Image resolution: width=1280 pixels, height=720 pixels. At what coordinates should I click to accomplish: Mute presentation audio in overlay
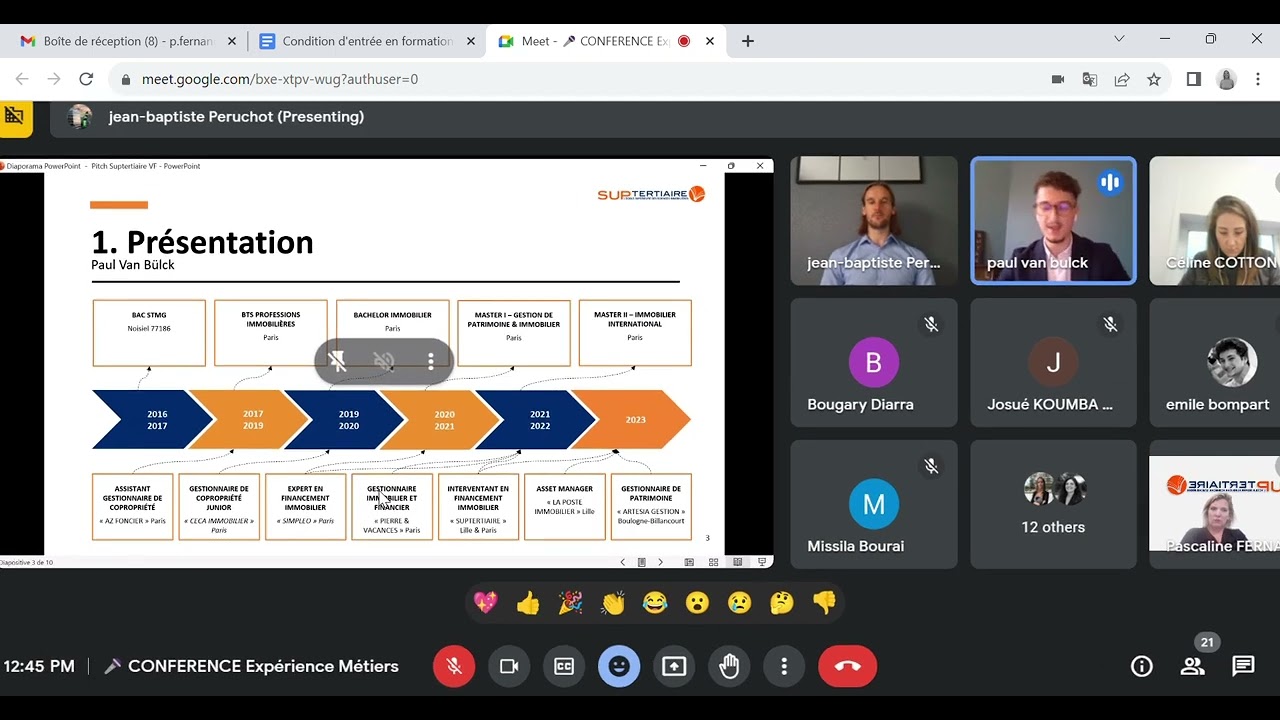click(384, 361)
